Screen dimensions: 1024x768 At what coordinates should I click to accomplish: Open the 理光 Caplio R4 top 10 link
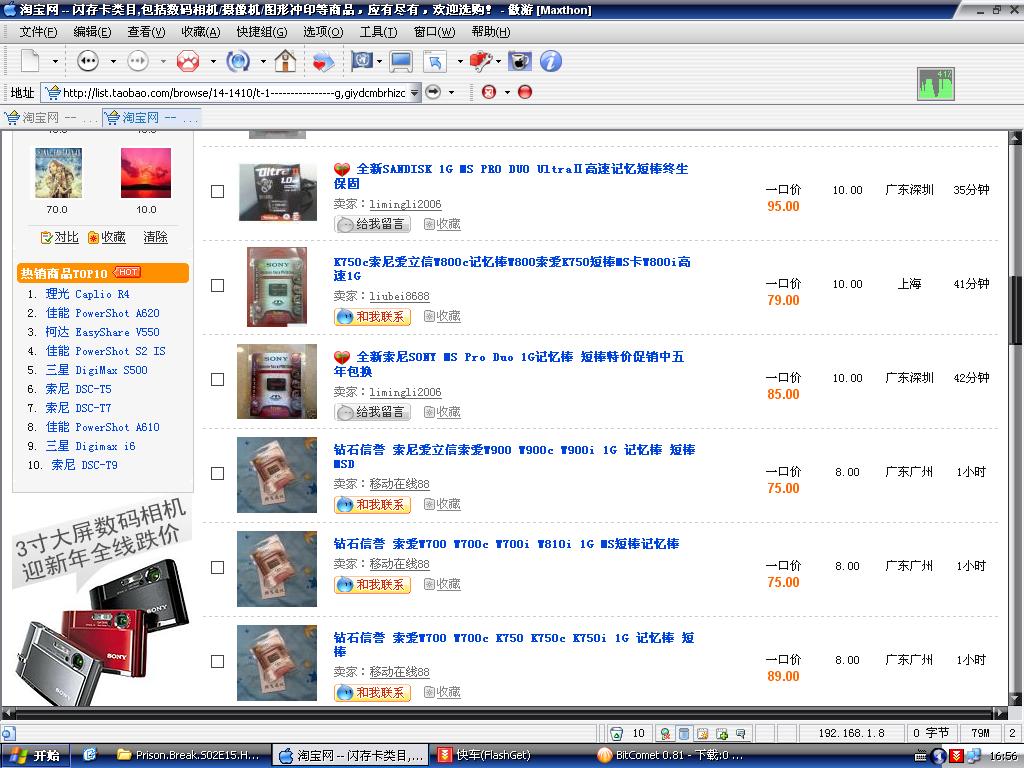88,294
